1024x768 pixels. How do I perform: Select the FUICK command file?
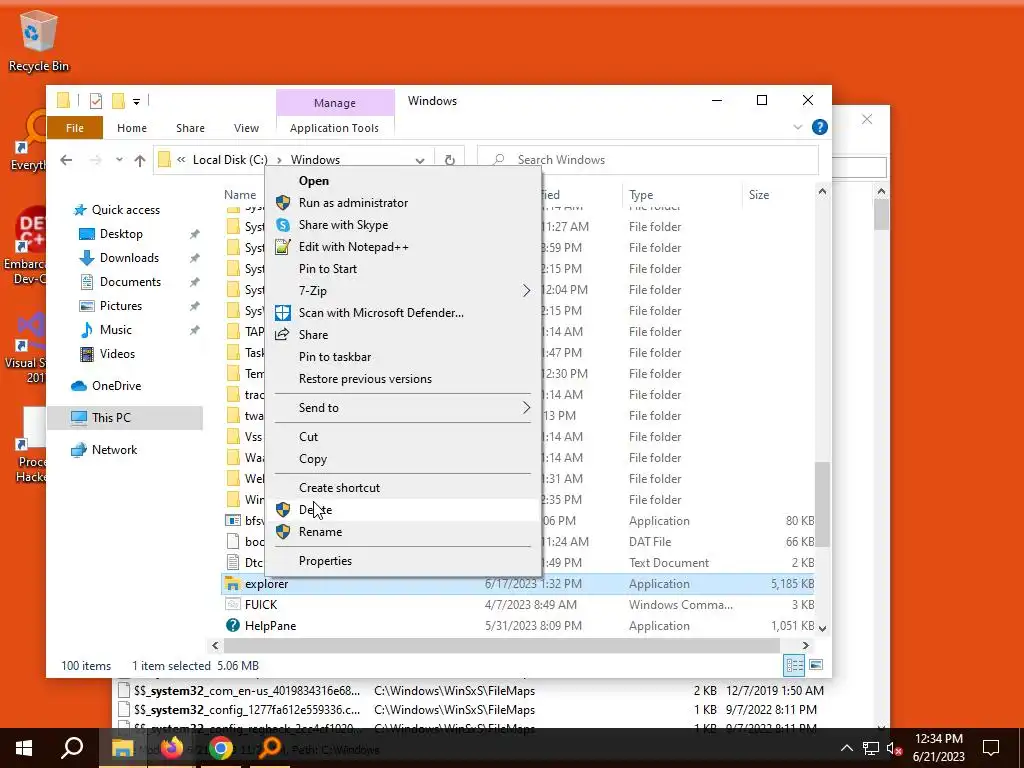pos(261,605)
